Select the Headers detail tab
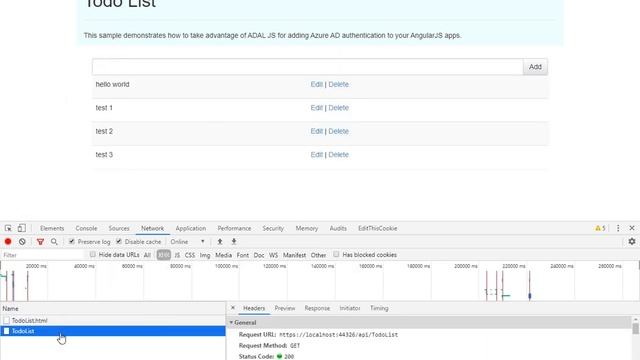The image size is (640, 360). tap(254, 308)
